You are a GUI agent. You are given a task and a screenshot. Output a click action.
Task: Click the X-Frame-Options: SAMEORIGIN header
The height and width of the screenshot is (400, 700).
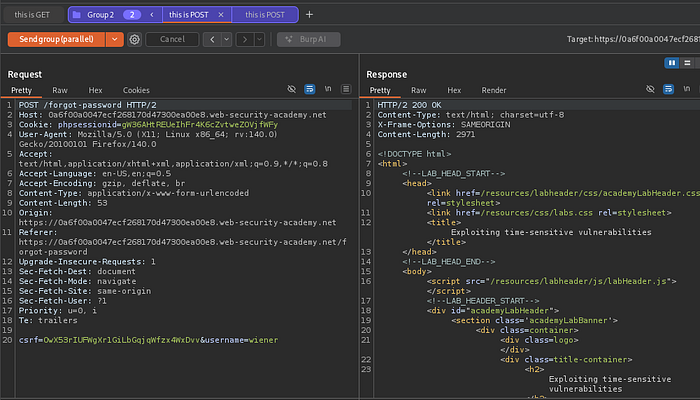pos(444,125)
